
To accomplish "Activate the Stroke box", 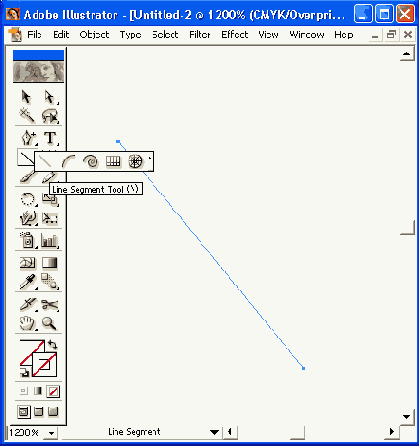I will click(44, 364).
